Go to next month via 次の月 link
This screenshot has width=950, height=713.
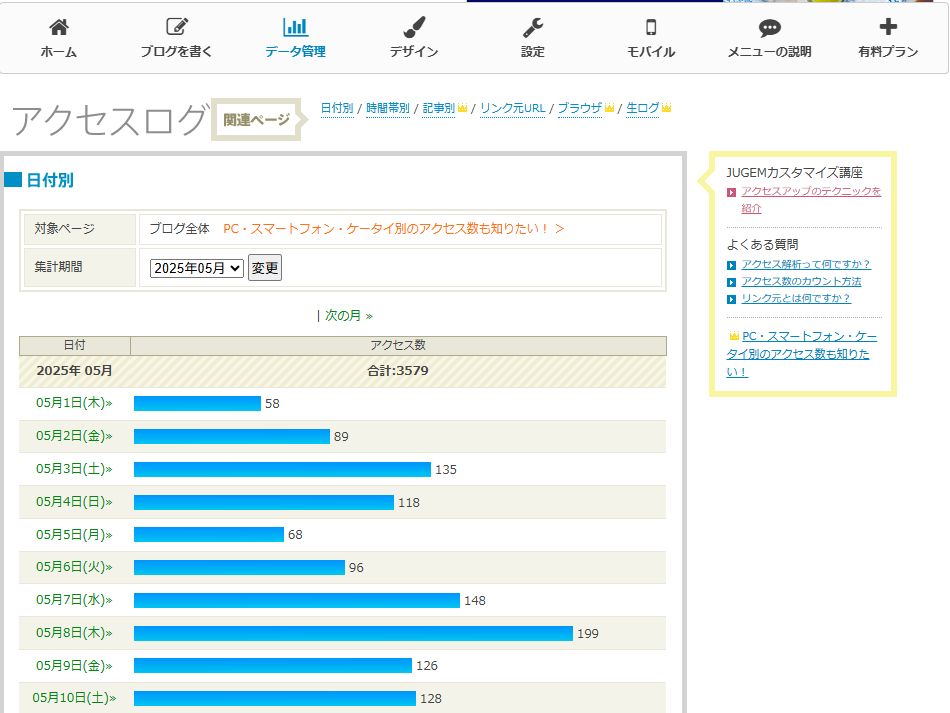point(347,316)
